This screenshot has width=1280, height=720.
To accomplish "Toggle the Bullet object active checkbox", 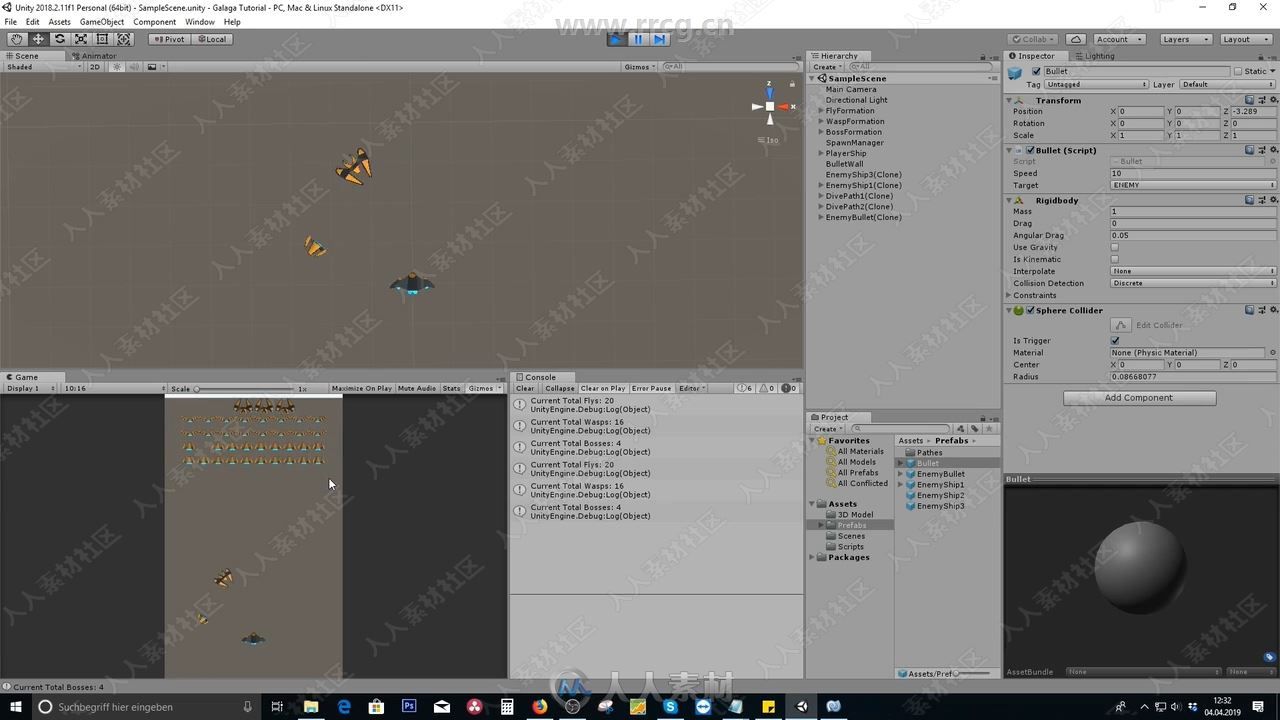I will 1036,71.
